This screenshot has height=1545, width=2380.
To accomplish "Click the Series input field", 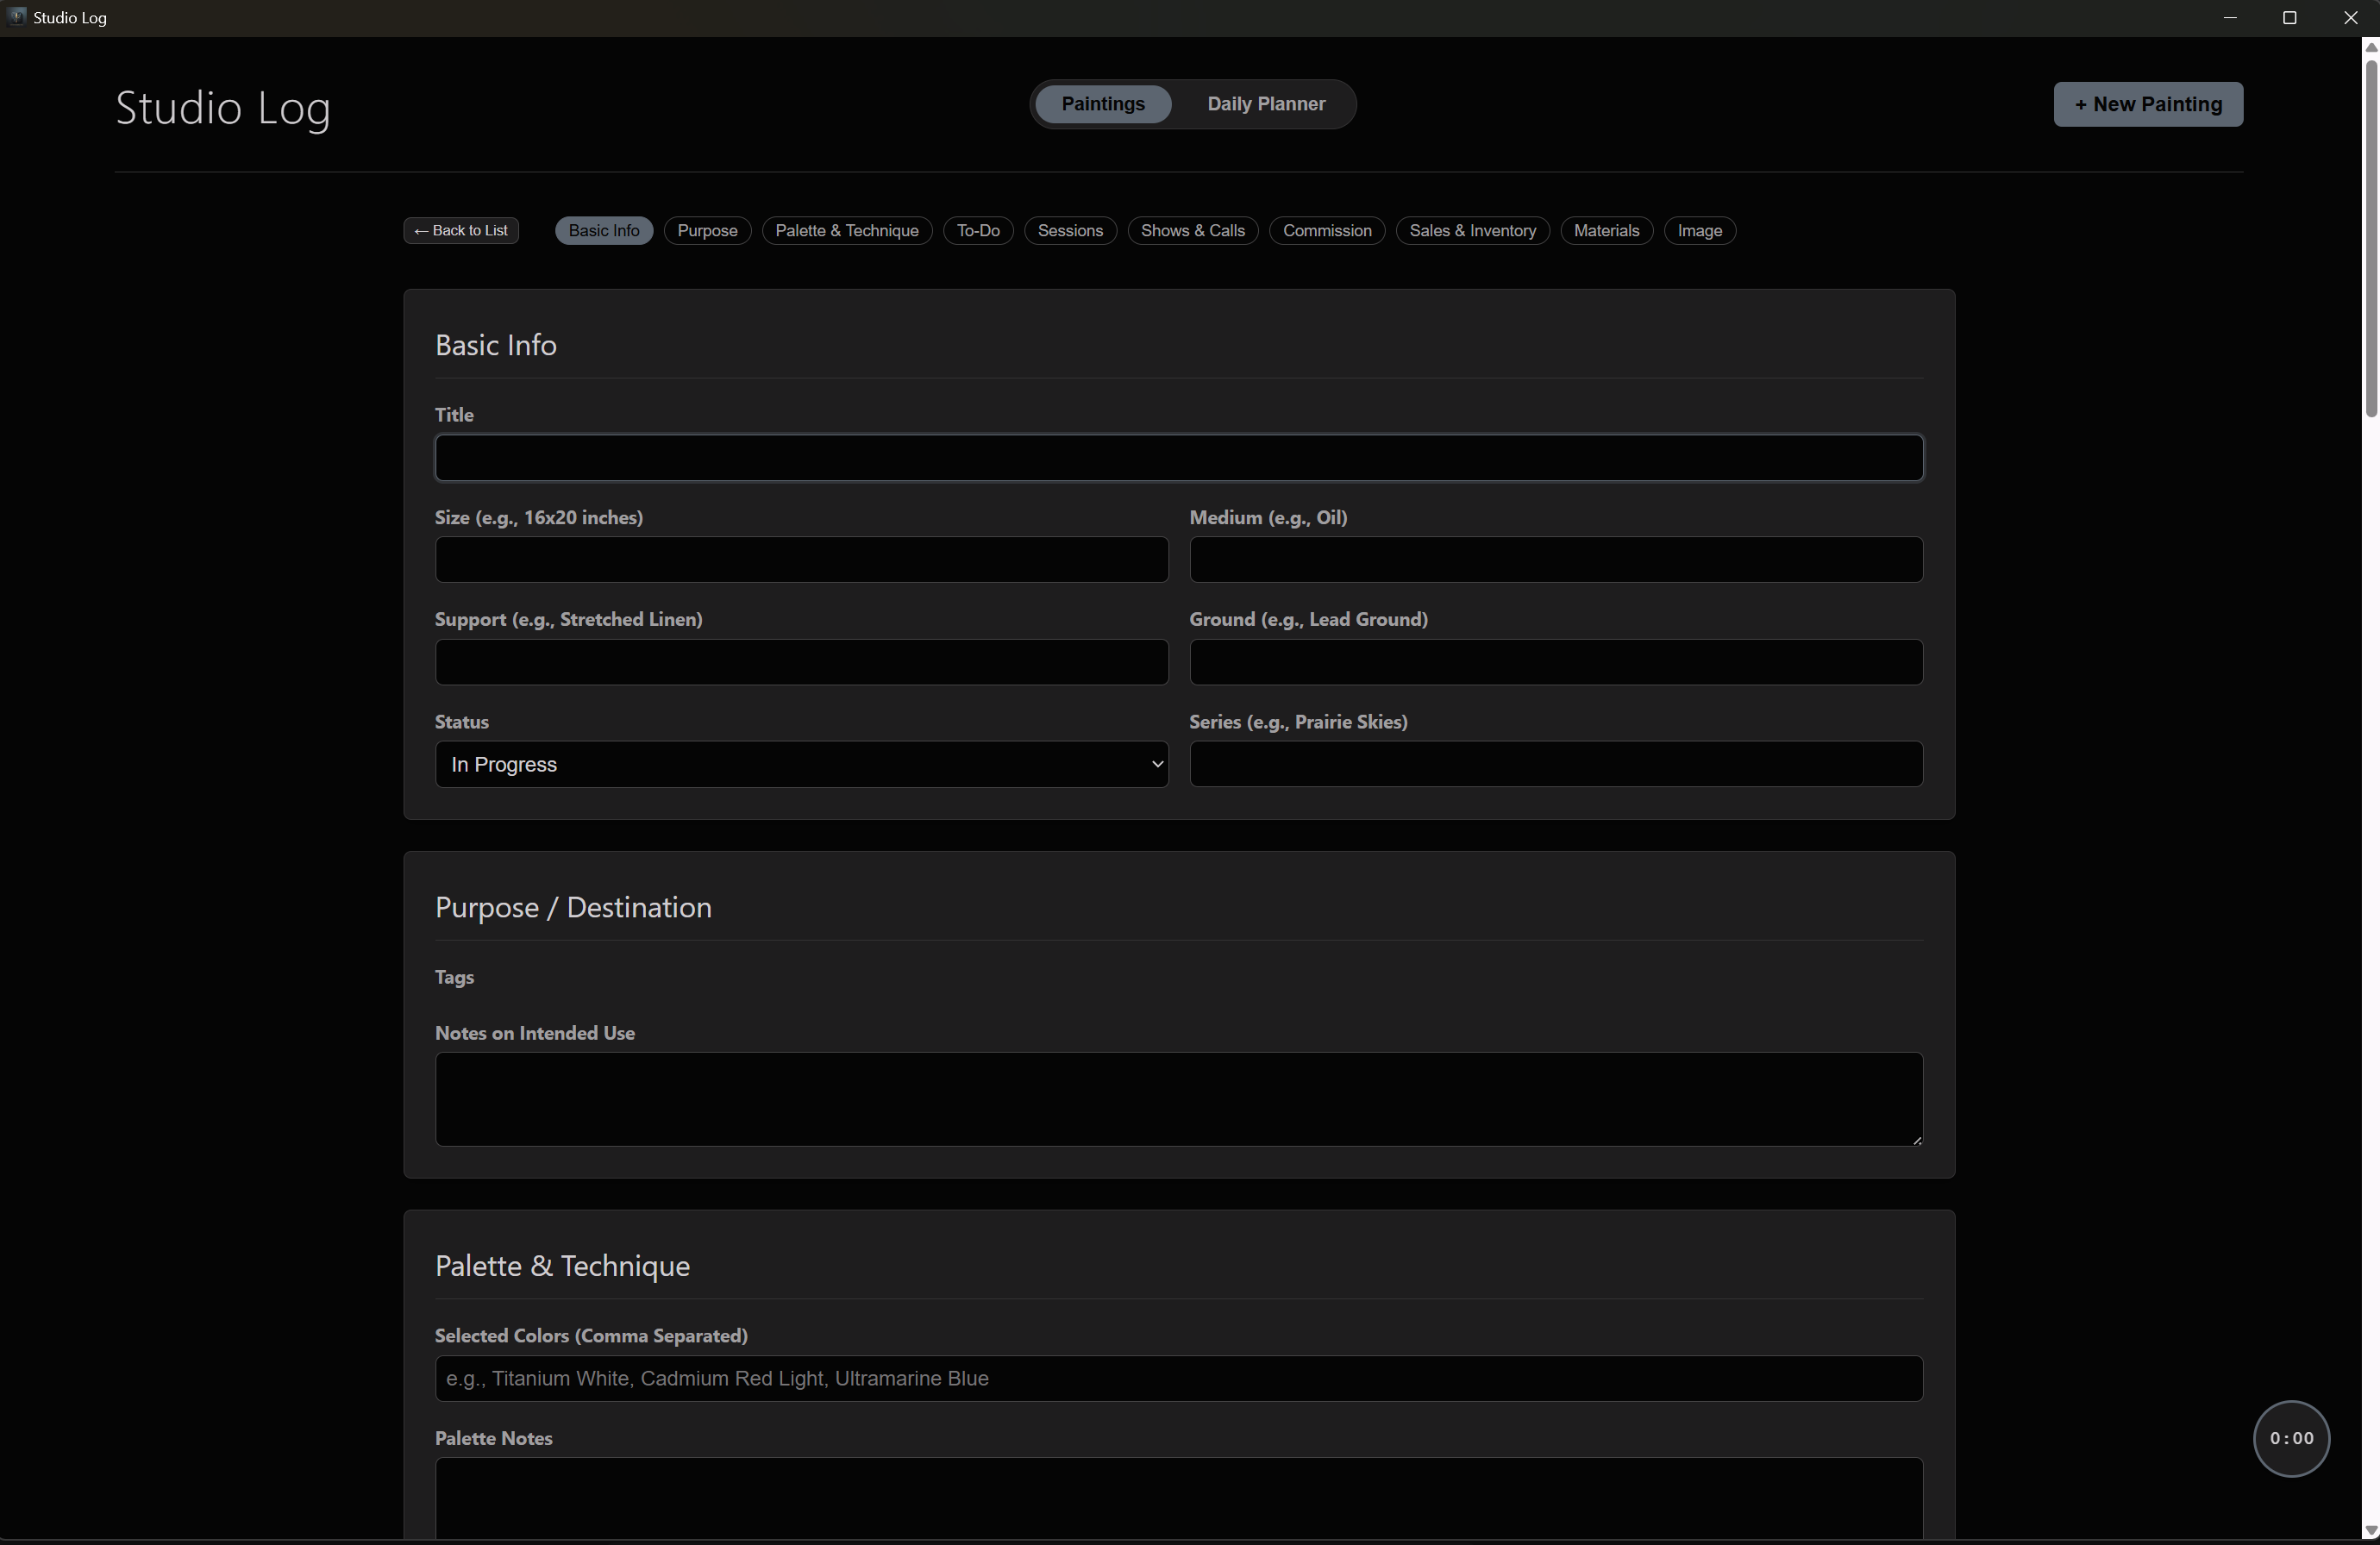I will point(1556,764).
